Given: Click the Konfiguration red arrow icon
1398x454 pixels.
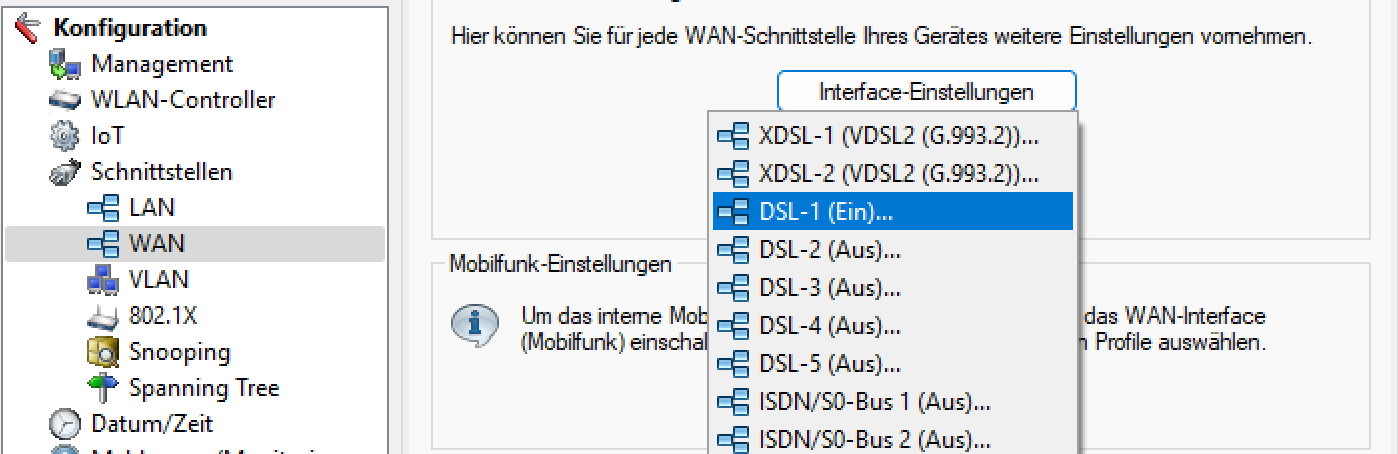Looking at the screenshot, I should click(x=29, y=28).
